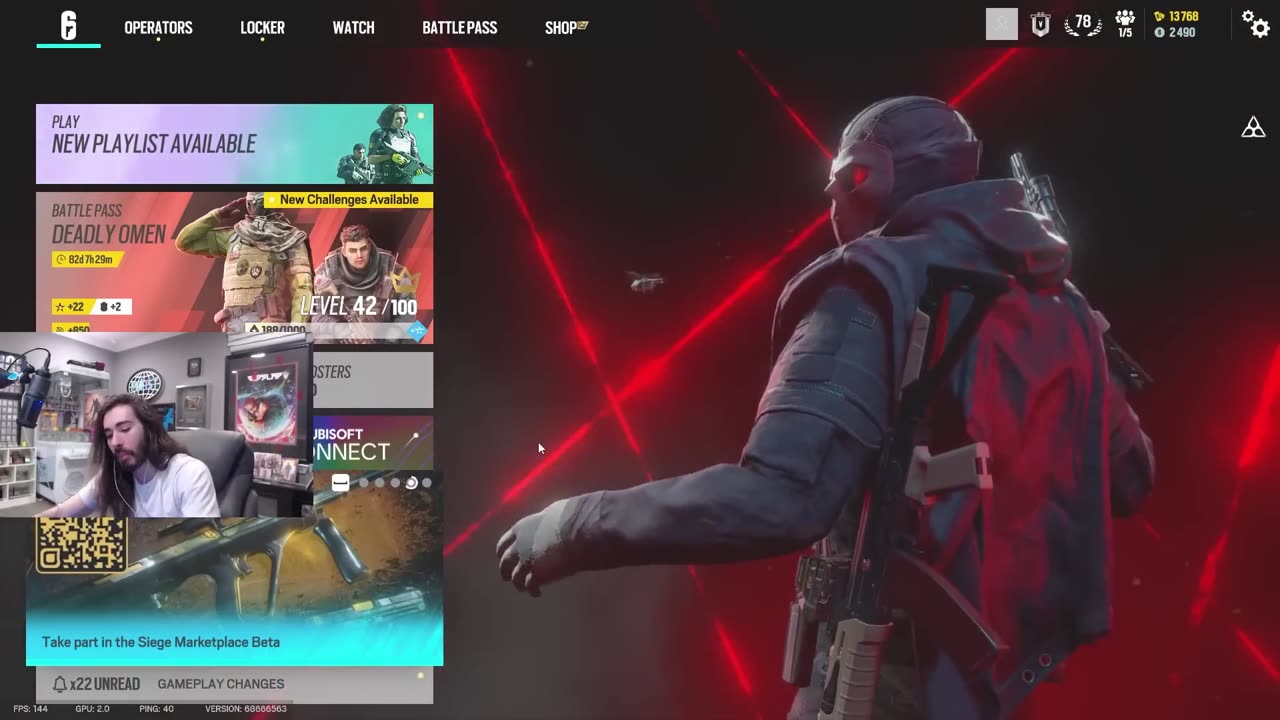The width and height of the screenshot is (1280, 720).
Task: Click the GPU: 2.0 readout
Action: [92, 709]
